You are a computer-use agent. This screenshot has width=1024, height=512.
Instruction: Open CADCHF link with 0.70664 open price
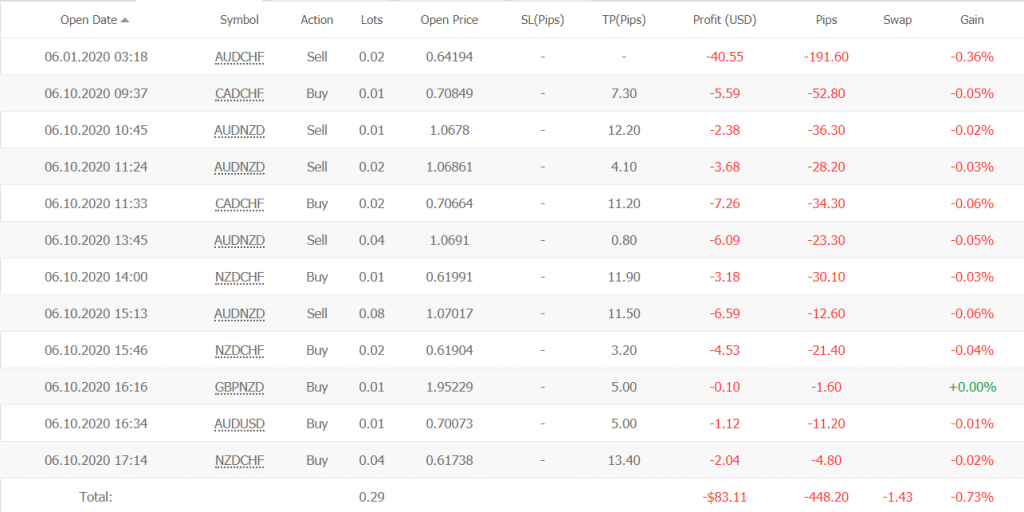click(239, 204)
